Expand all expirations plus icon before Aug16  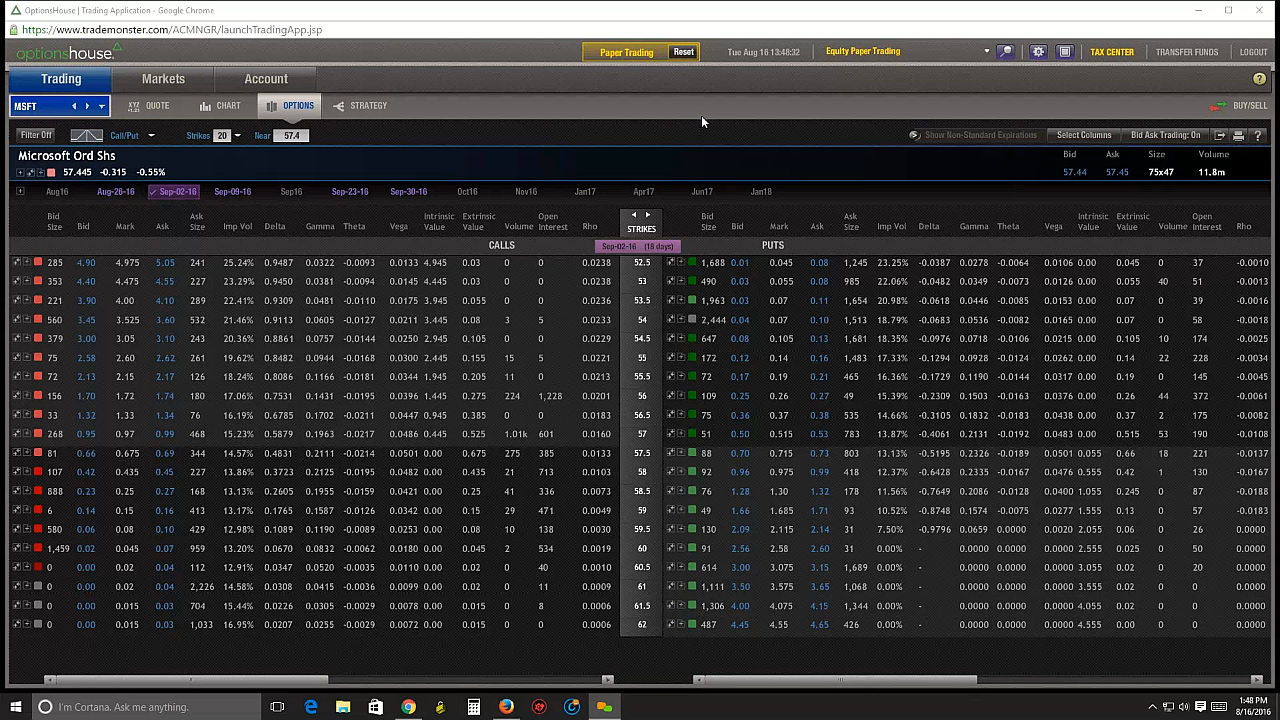pos(20,192)
